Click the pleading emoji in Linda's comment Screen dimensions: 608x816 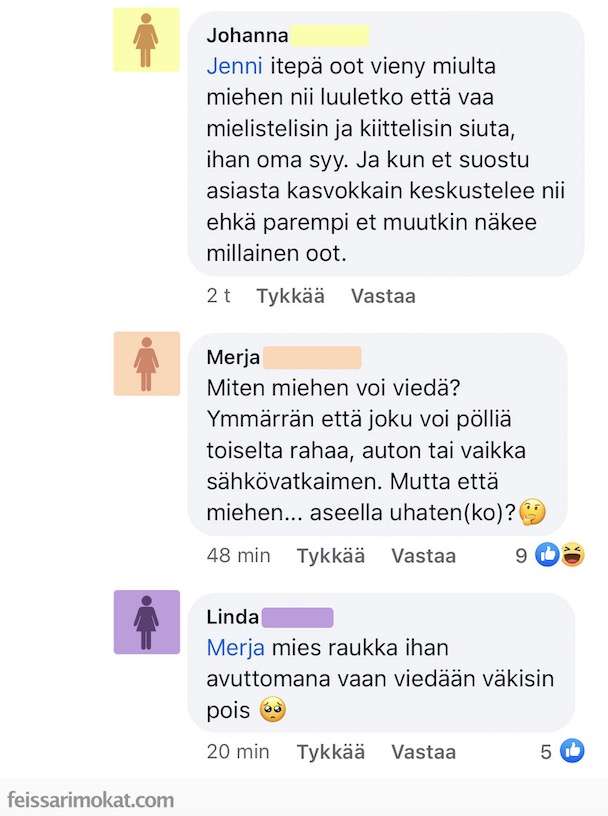(x=272, y=711)
